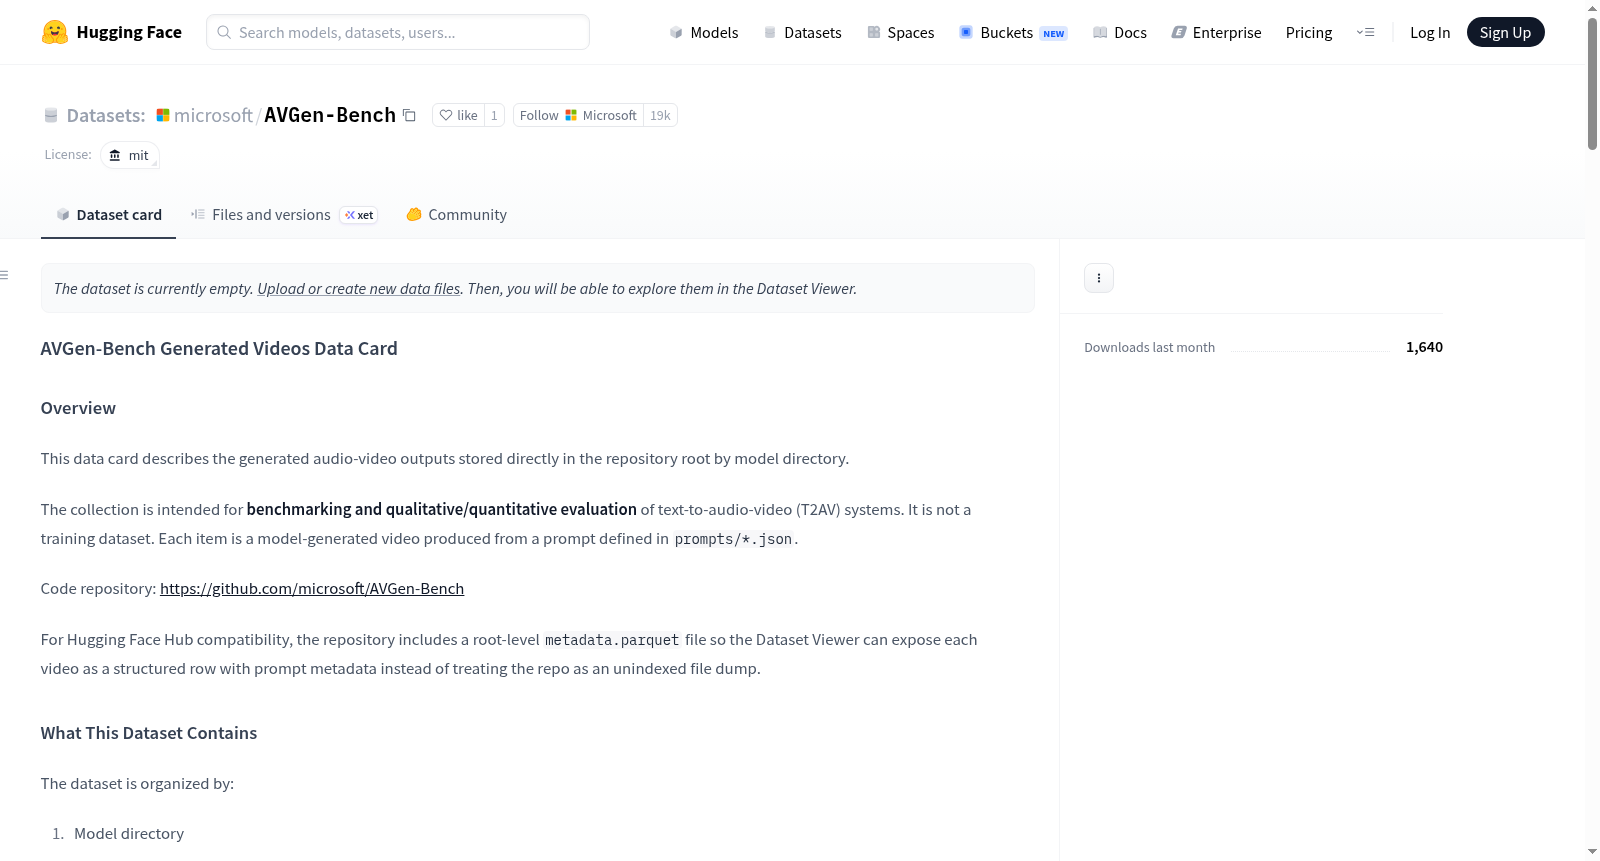Go to Spaces
The width and height of the screenshot is (1600, 861).
[x=901, y=32]
